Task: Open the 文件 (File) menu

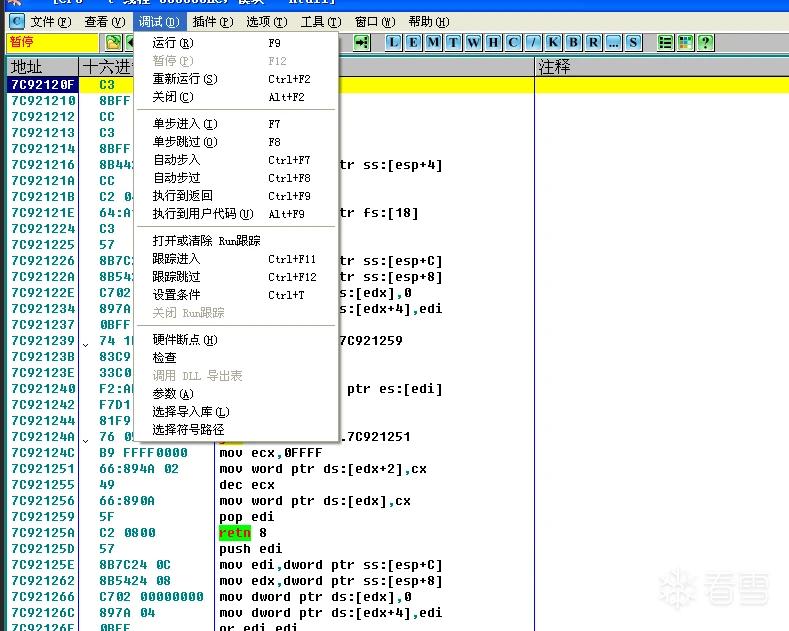Action: 51,22
